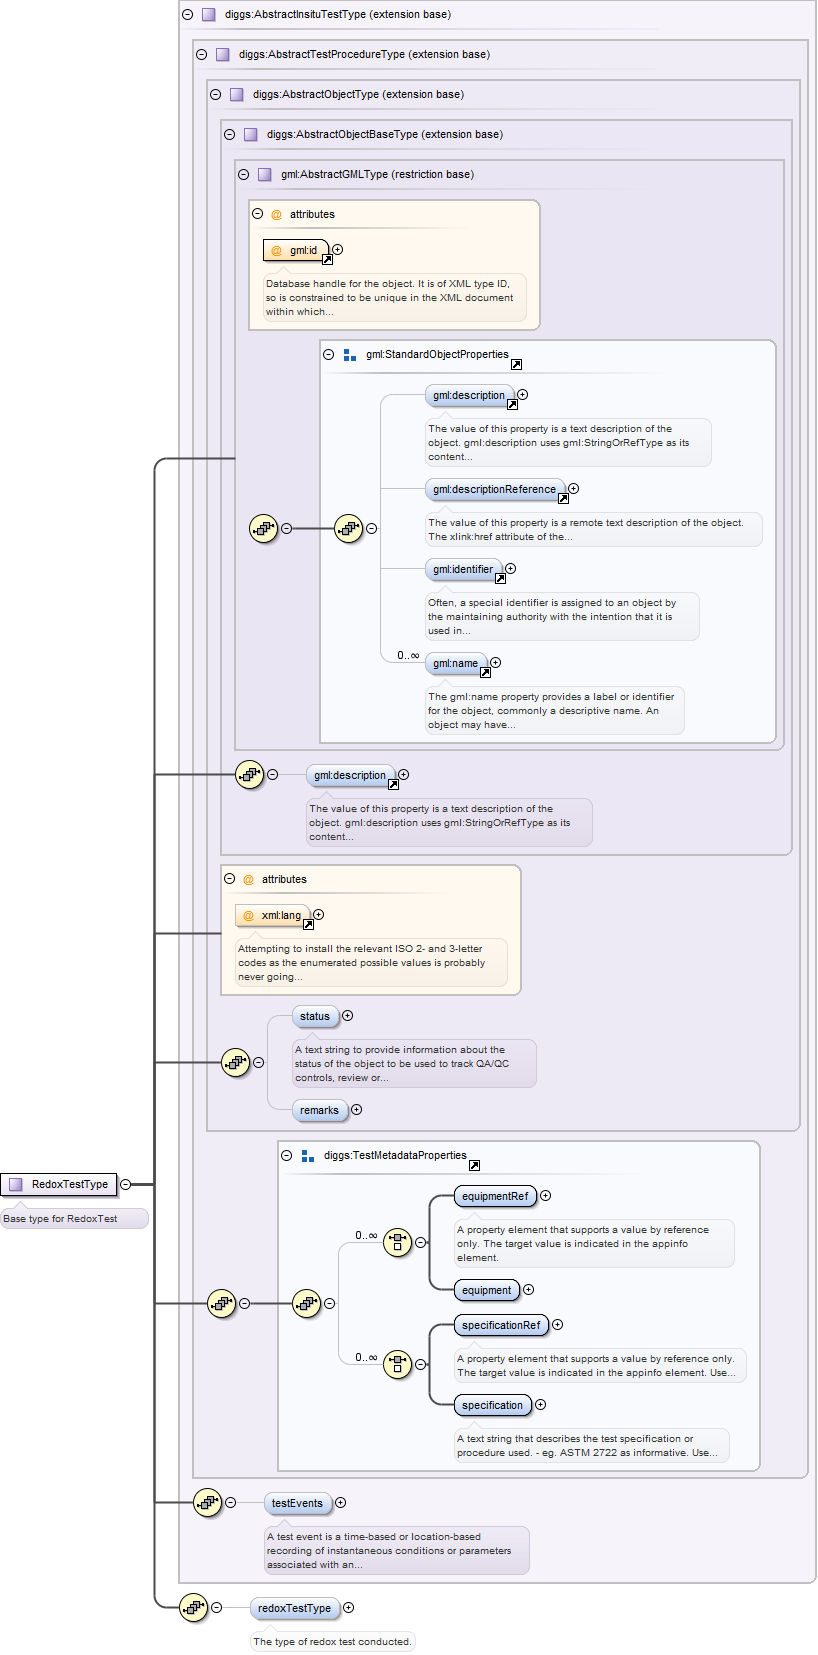This screenshot has height=1655, width=818.
Task: Collapse the diggs:AbstractInsituTestType section
Action: pyautogui.click(x=187, y=14)
